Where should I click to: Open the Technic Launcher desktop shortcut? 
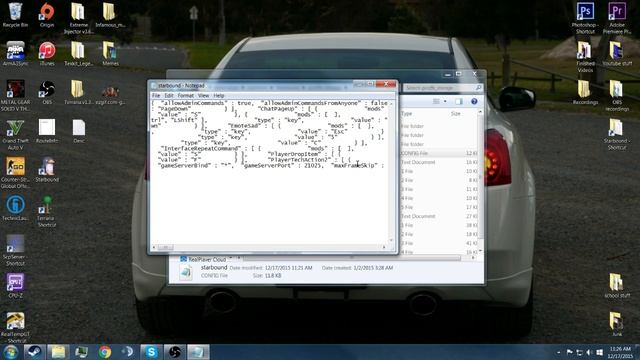(x=15, y=208)
